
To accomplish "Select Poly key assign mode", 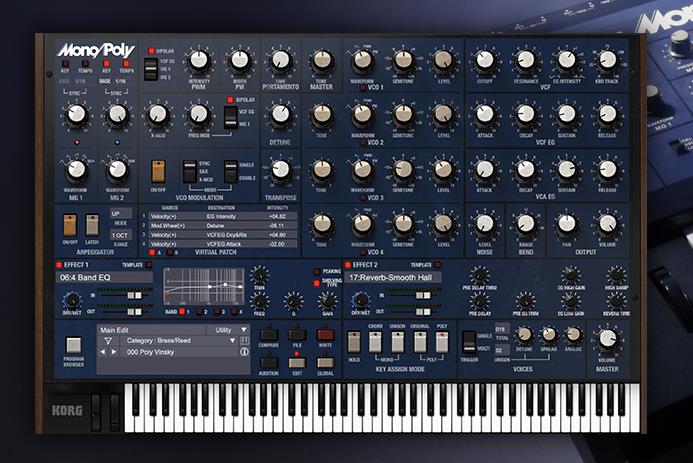I will click(442, 342).
